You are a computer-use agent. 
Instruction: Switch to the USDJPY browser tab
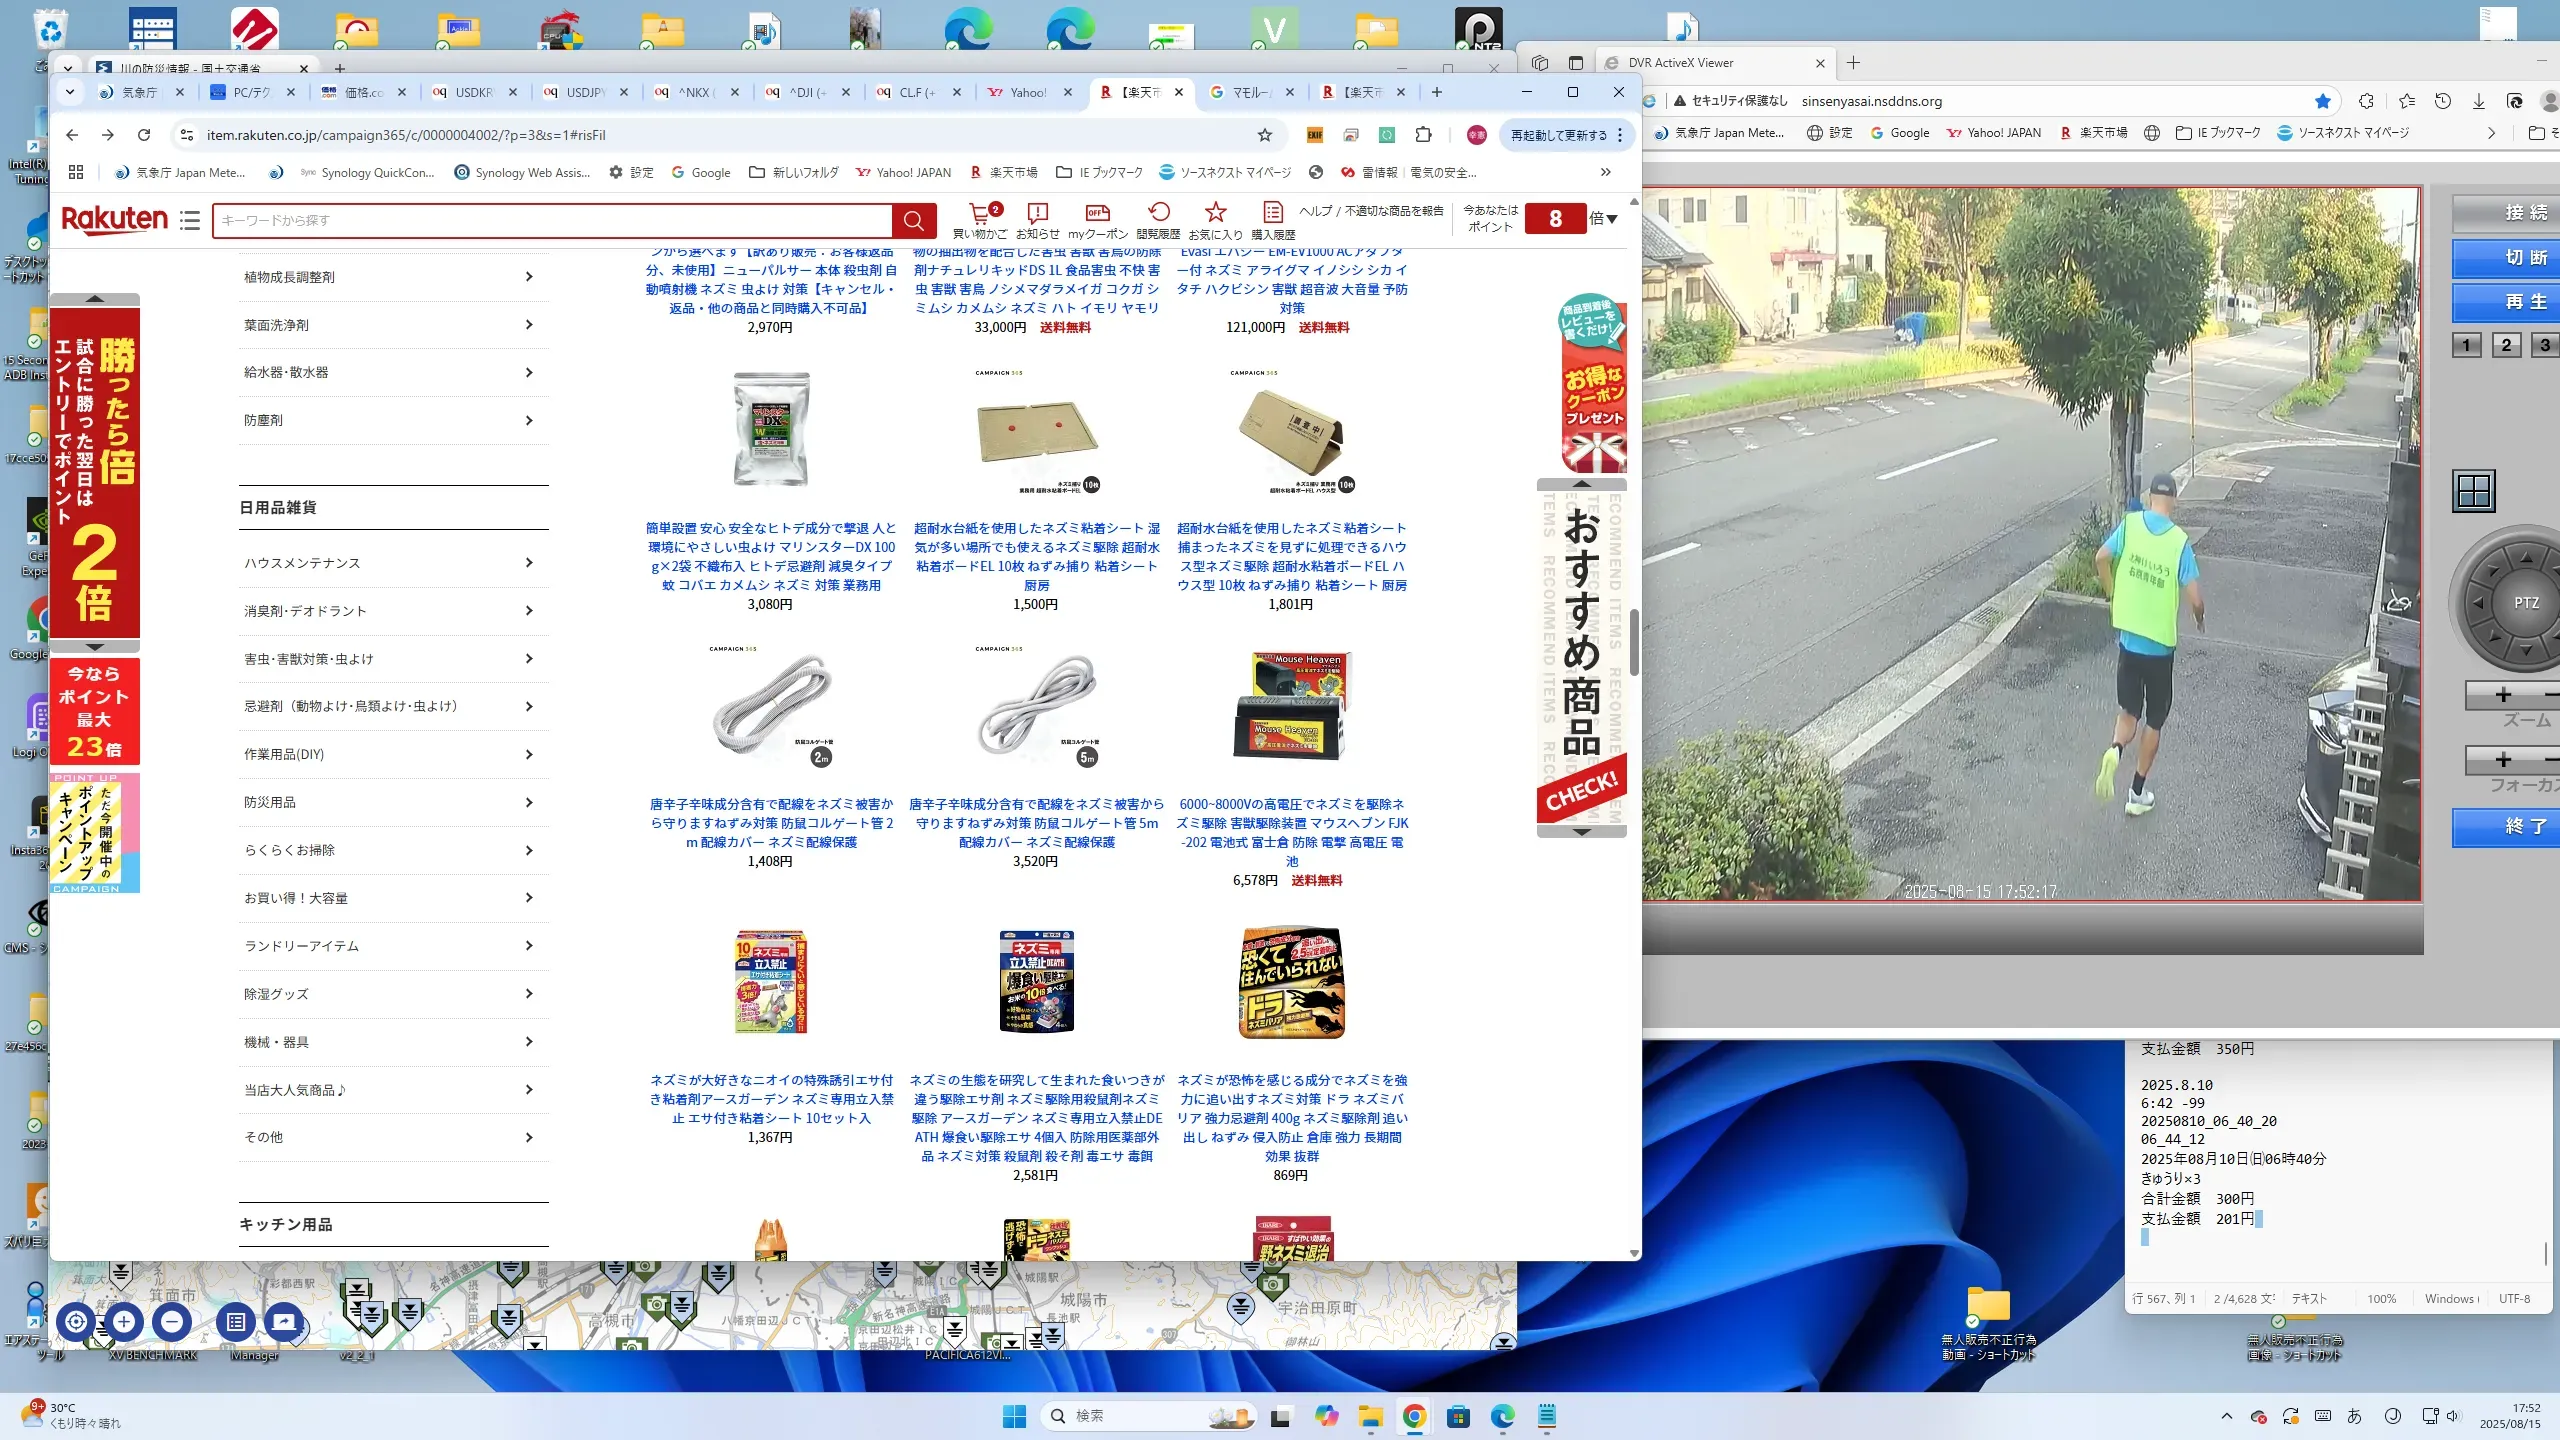(584, 92)
